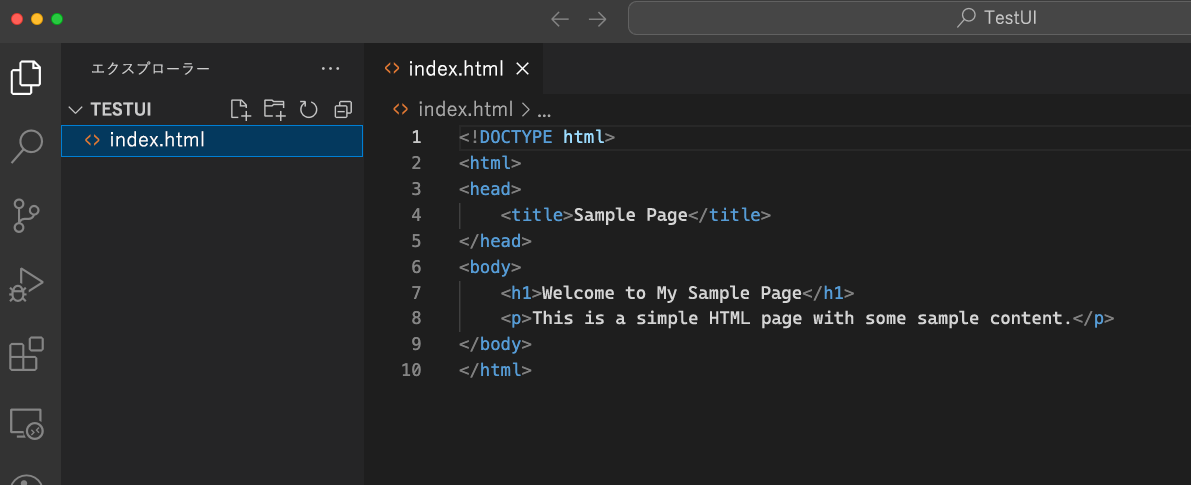This screenshot has height=485, width=1191.
Task: Click the エクスプローラー panel title
Action: pos(150,69)
